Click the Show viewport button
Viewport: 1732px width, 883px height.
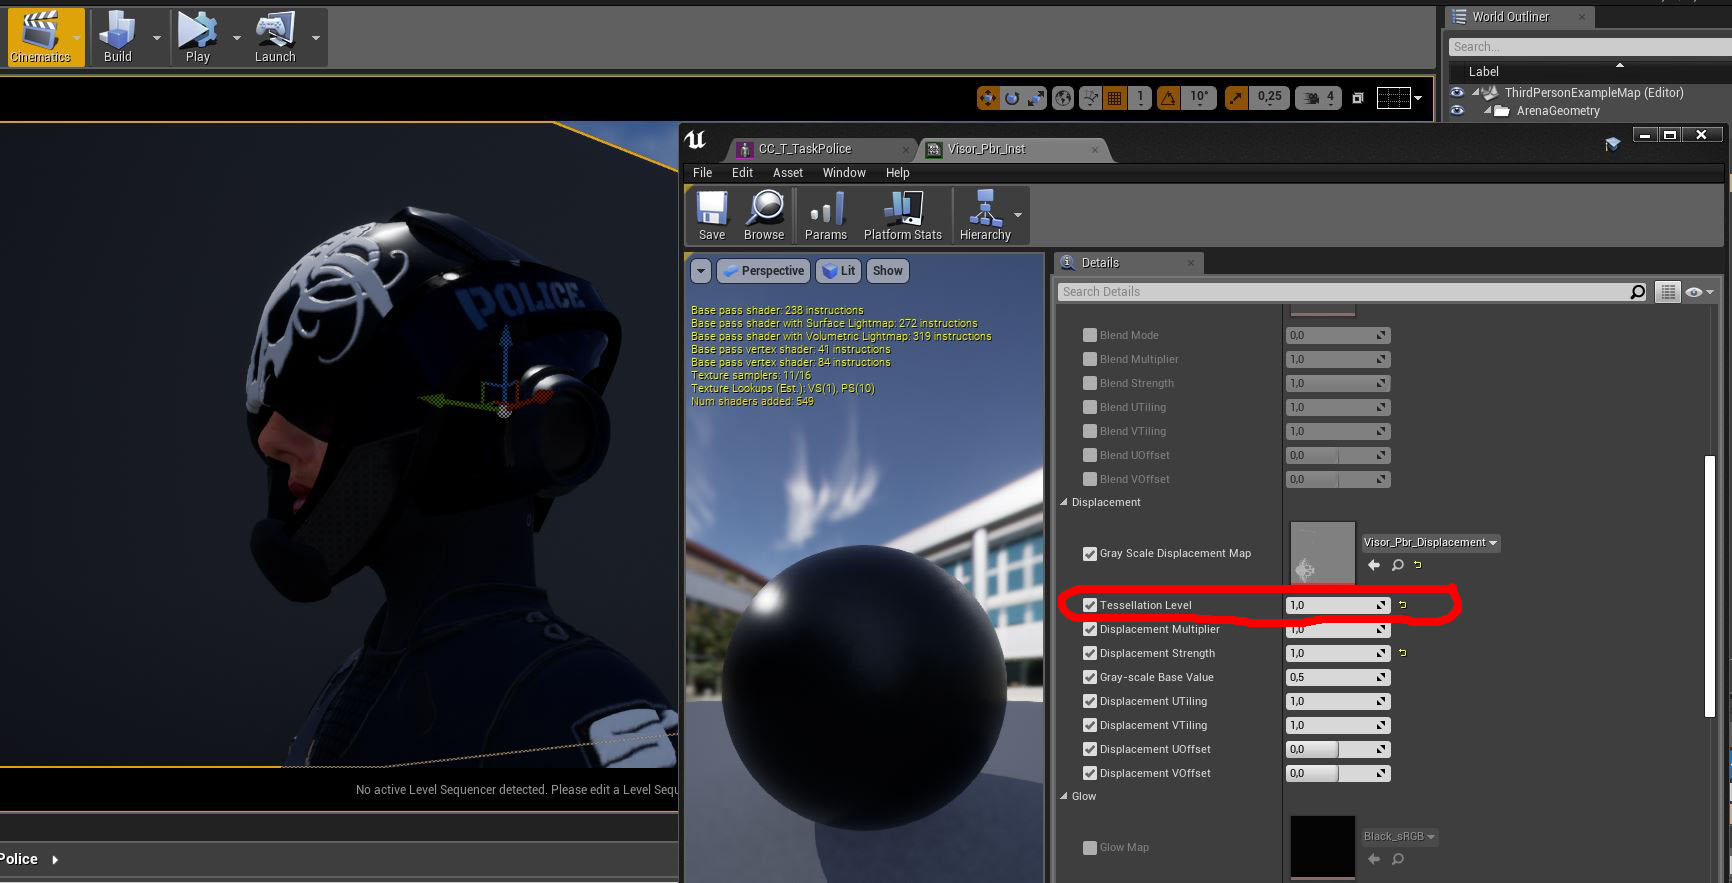point(887,271)
